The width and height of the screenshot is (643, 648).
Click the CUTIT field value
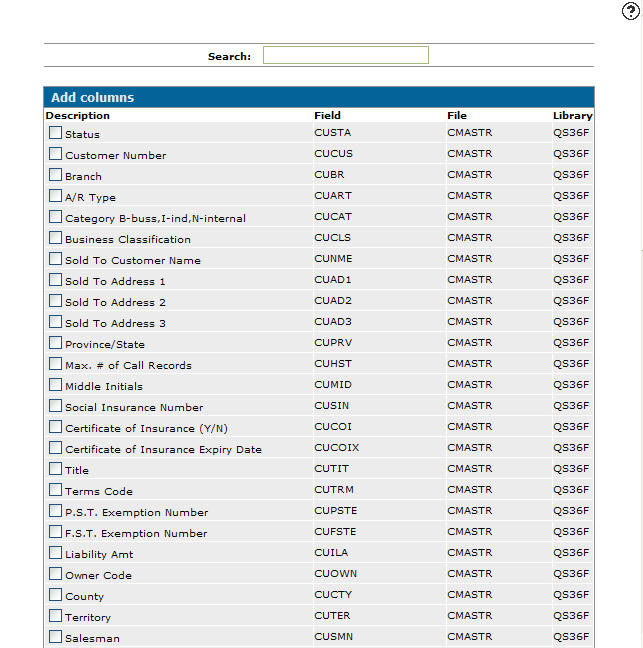[331, 469]
